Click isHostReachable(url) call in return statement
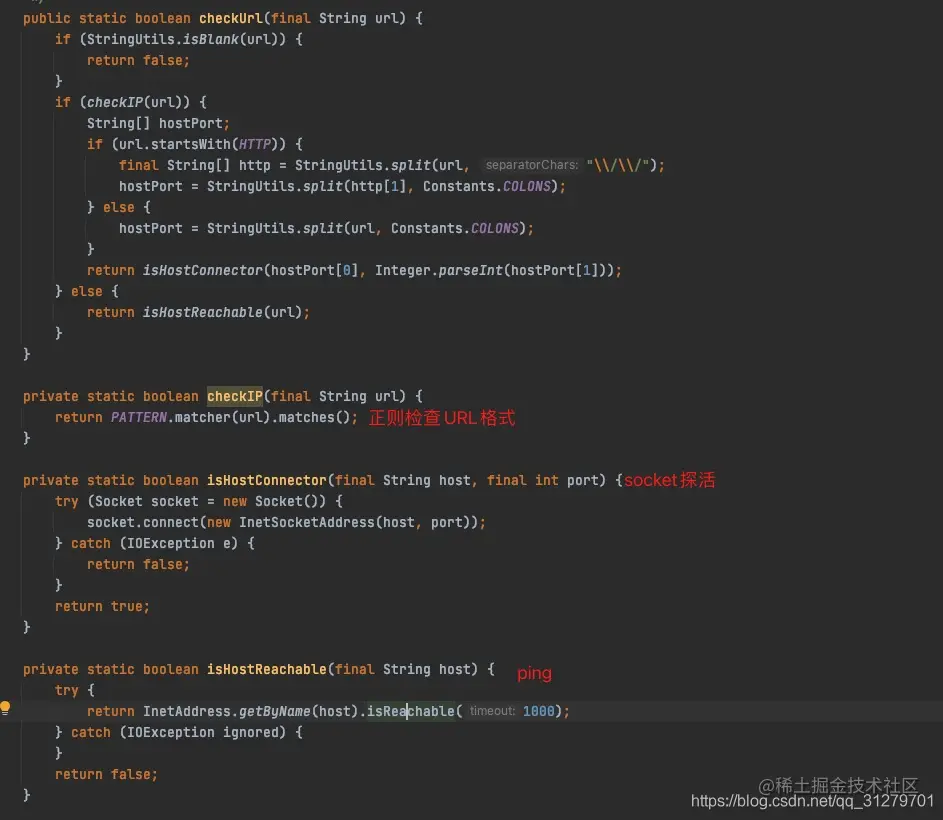 click(222, 312)
